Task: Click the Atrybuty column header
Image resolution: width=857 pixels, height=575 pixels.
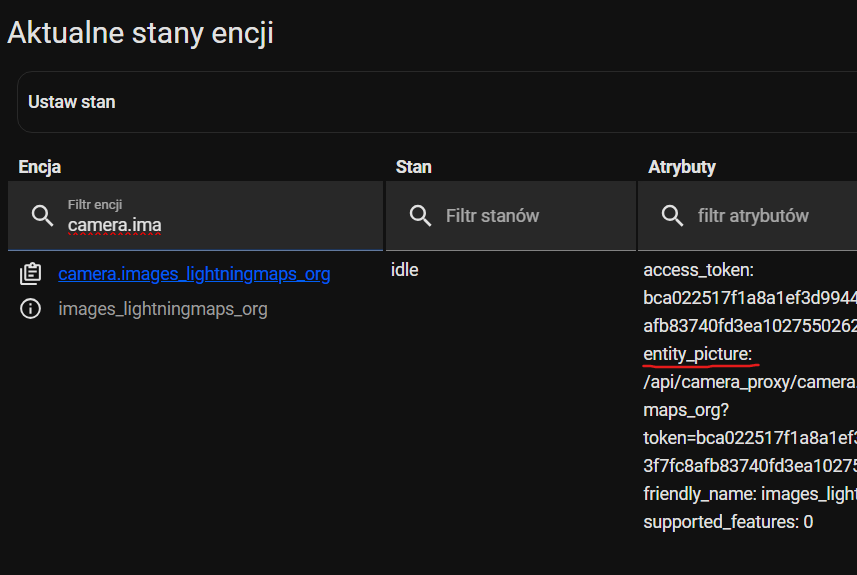Action: point(682,167)
